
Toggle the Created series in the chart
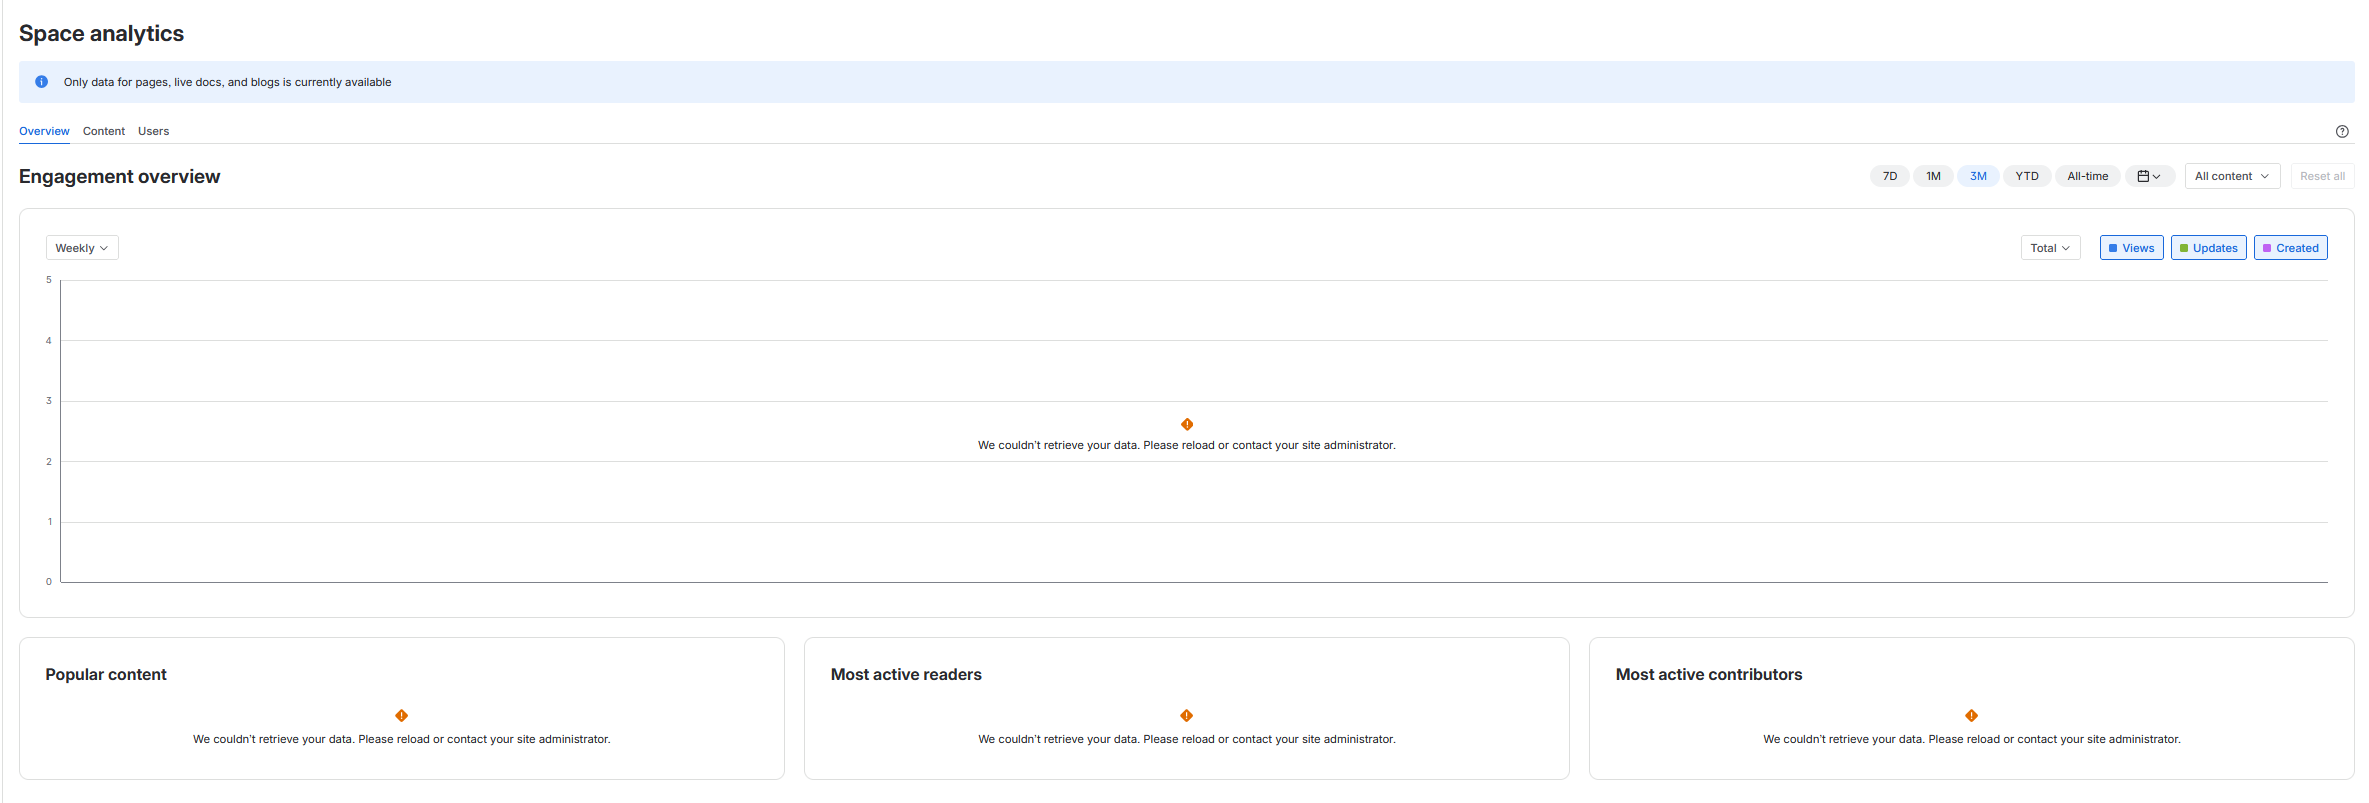[x=2290, y=248]
